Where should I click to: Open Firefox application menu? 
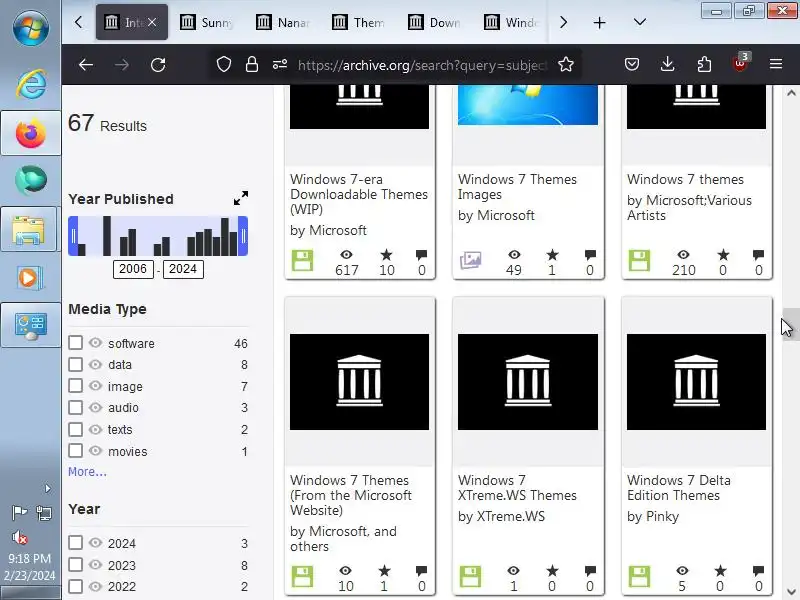point(776,64)
